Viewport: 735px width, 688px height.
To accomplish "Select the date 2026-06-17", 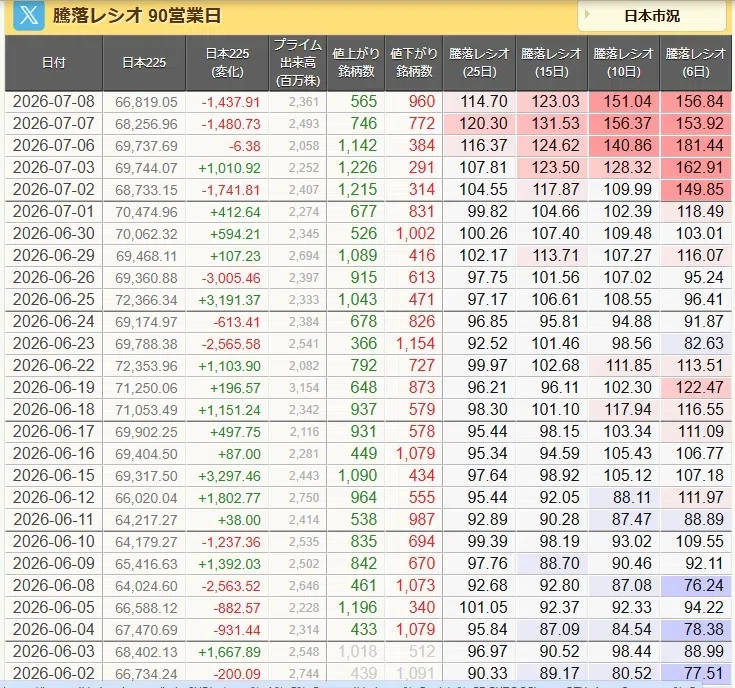I will coord(53,432).
